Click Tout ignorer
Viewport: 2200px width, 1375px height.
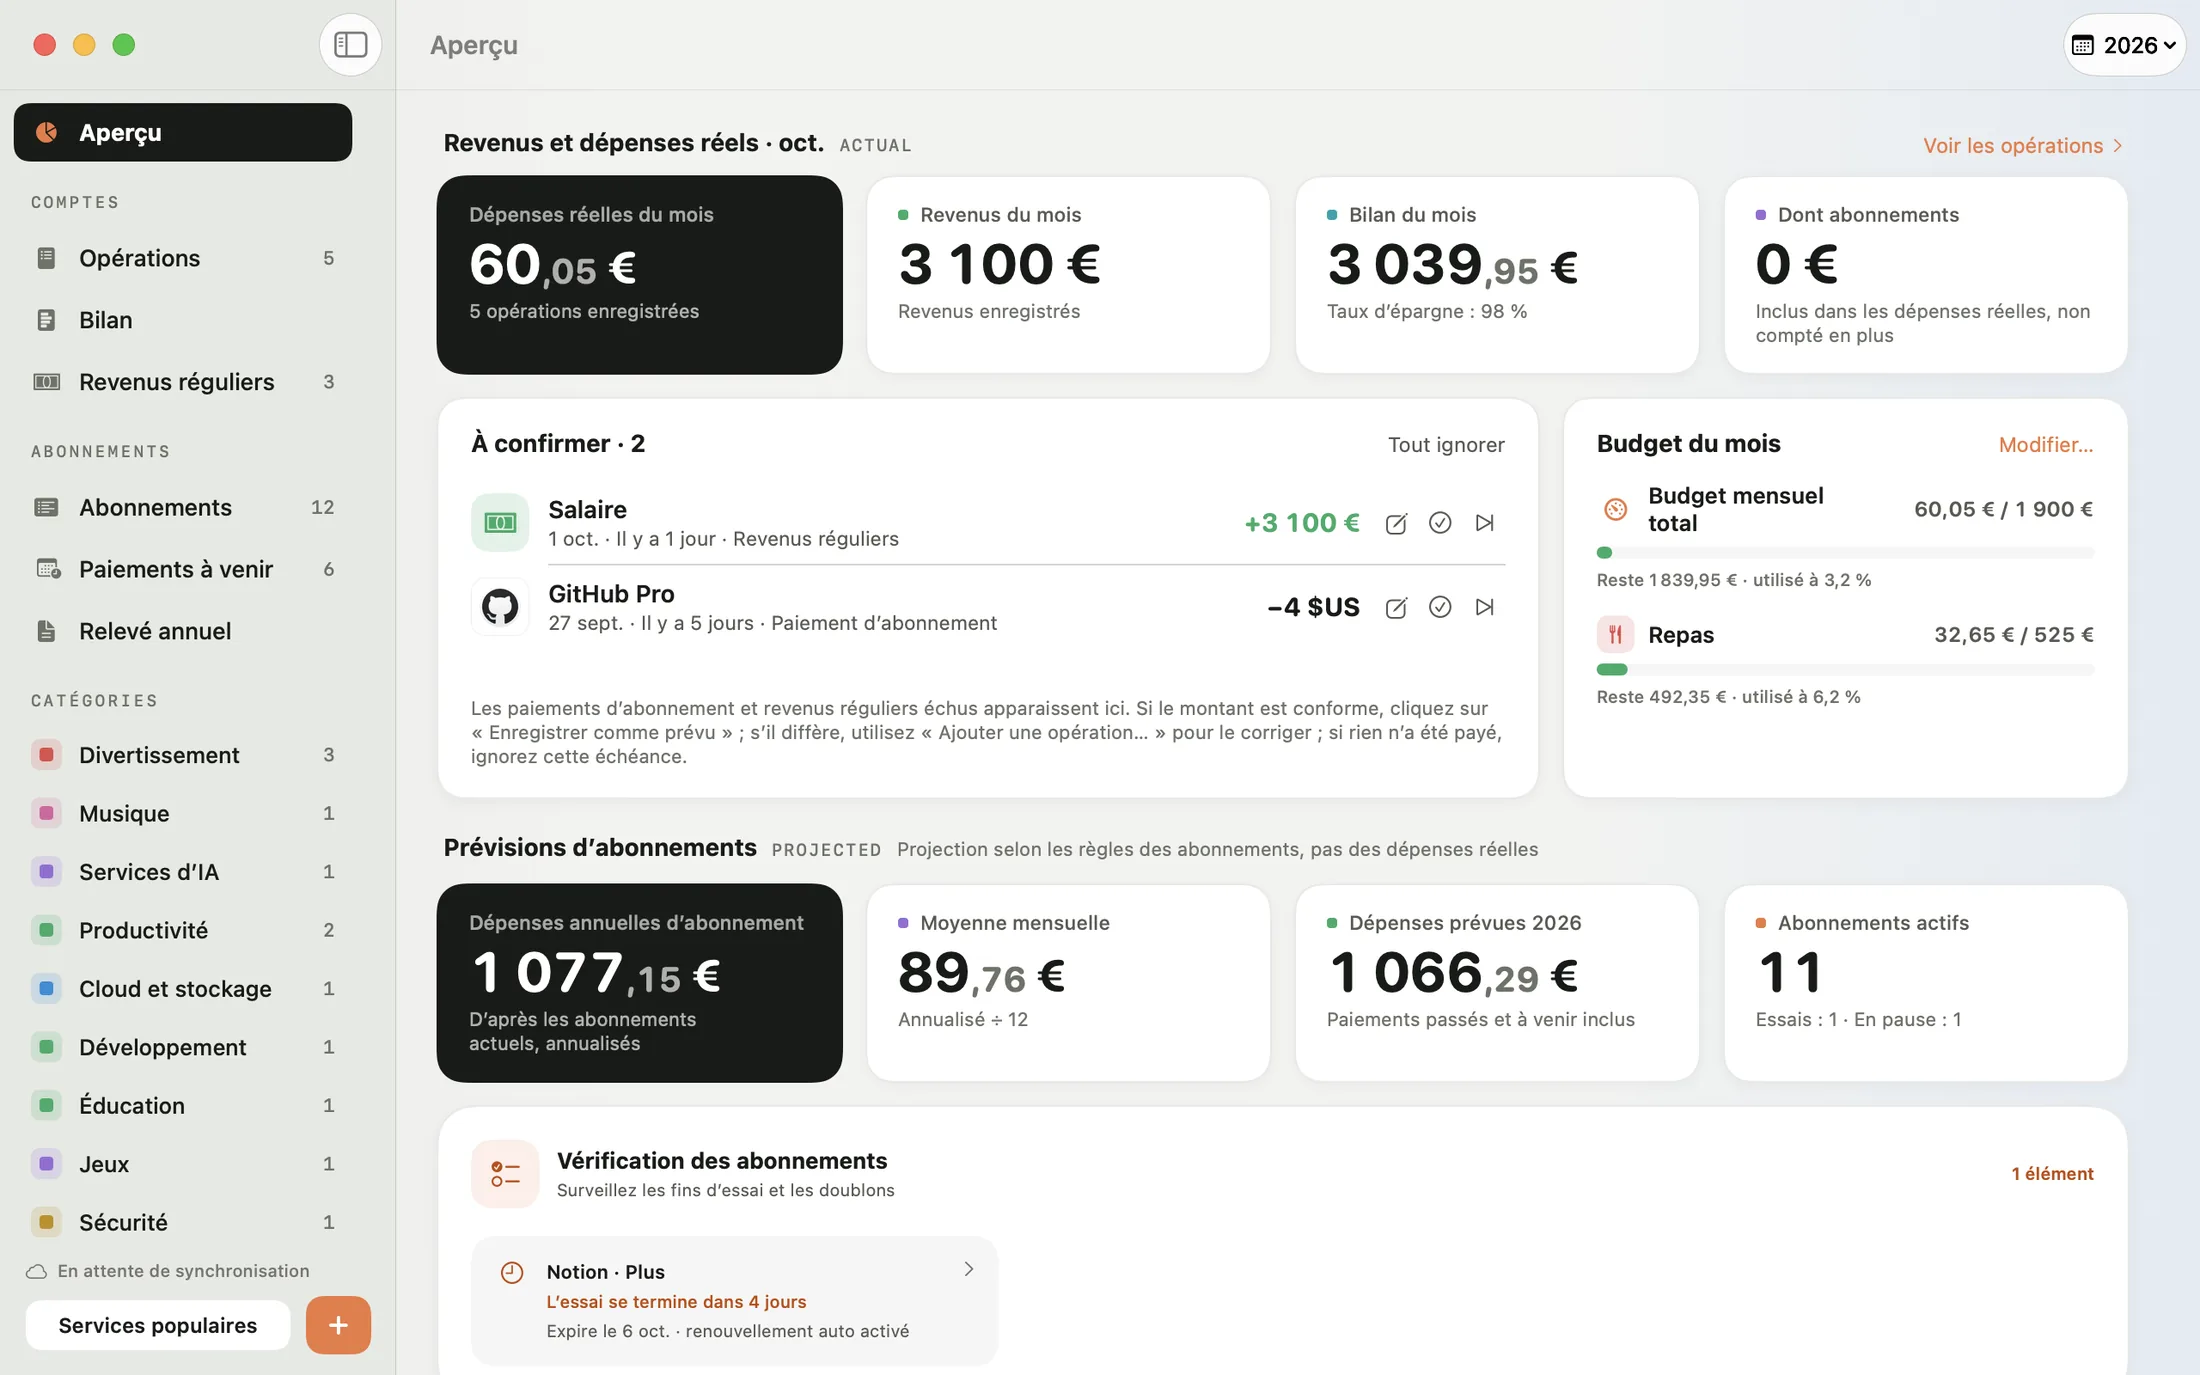pyautogui.click(x=1446, y=445)
